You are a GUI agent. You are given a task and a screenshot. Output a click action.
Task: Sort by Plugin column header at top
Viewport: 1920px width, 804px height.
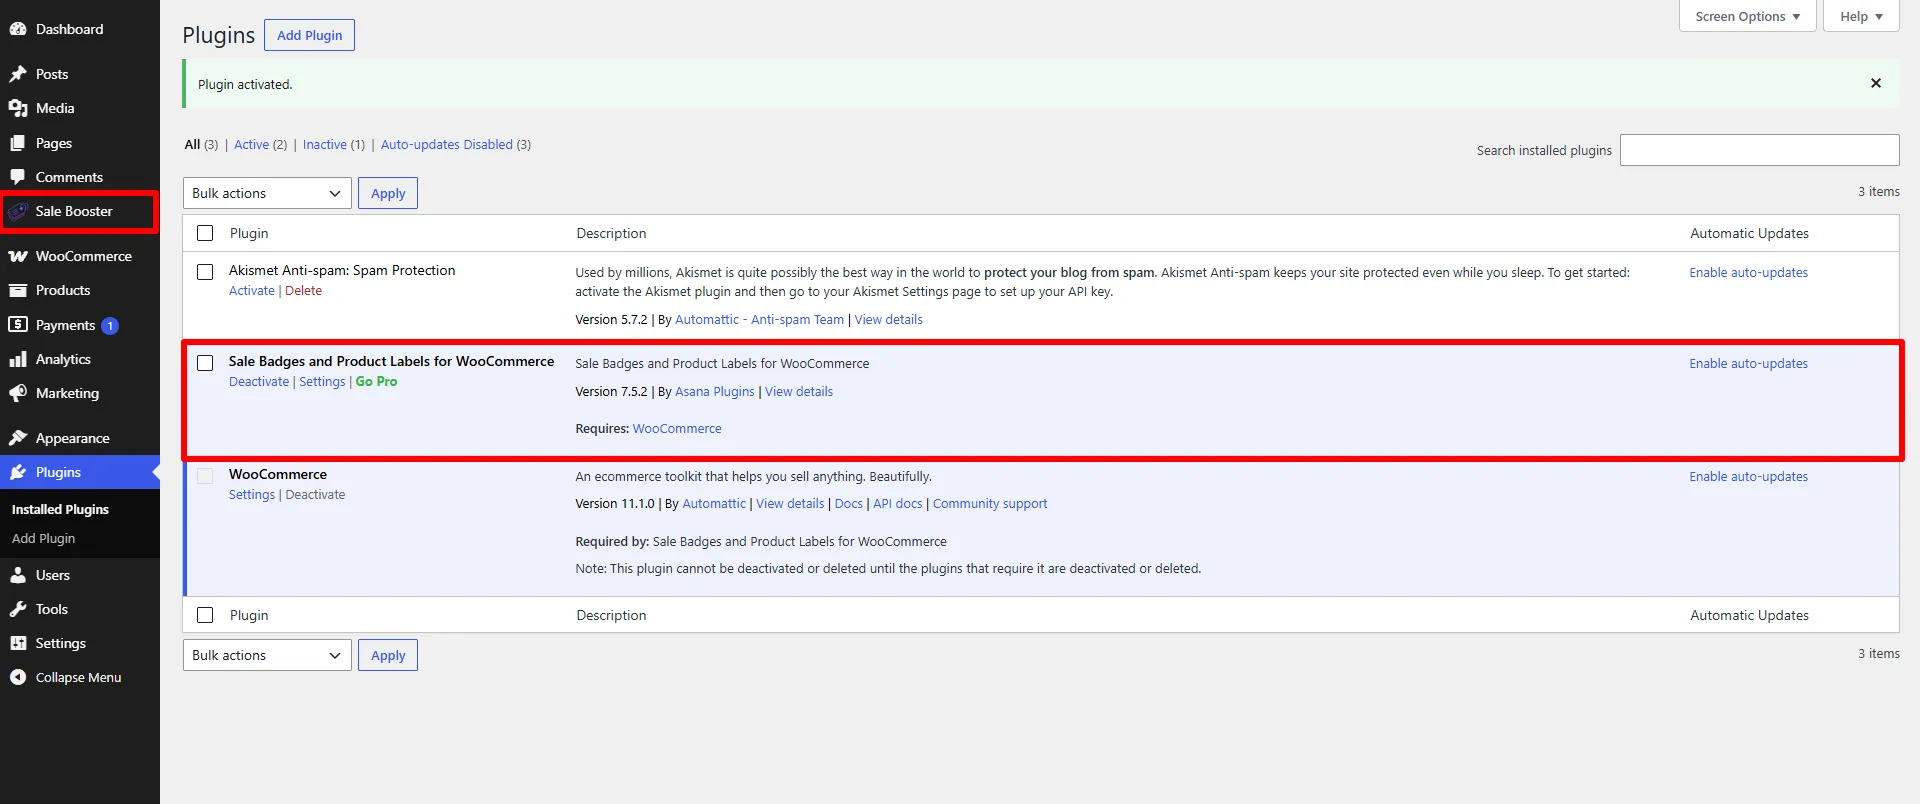pos(249,233)
